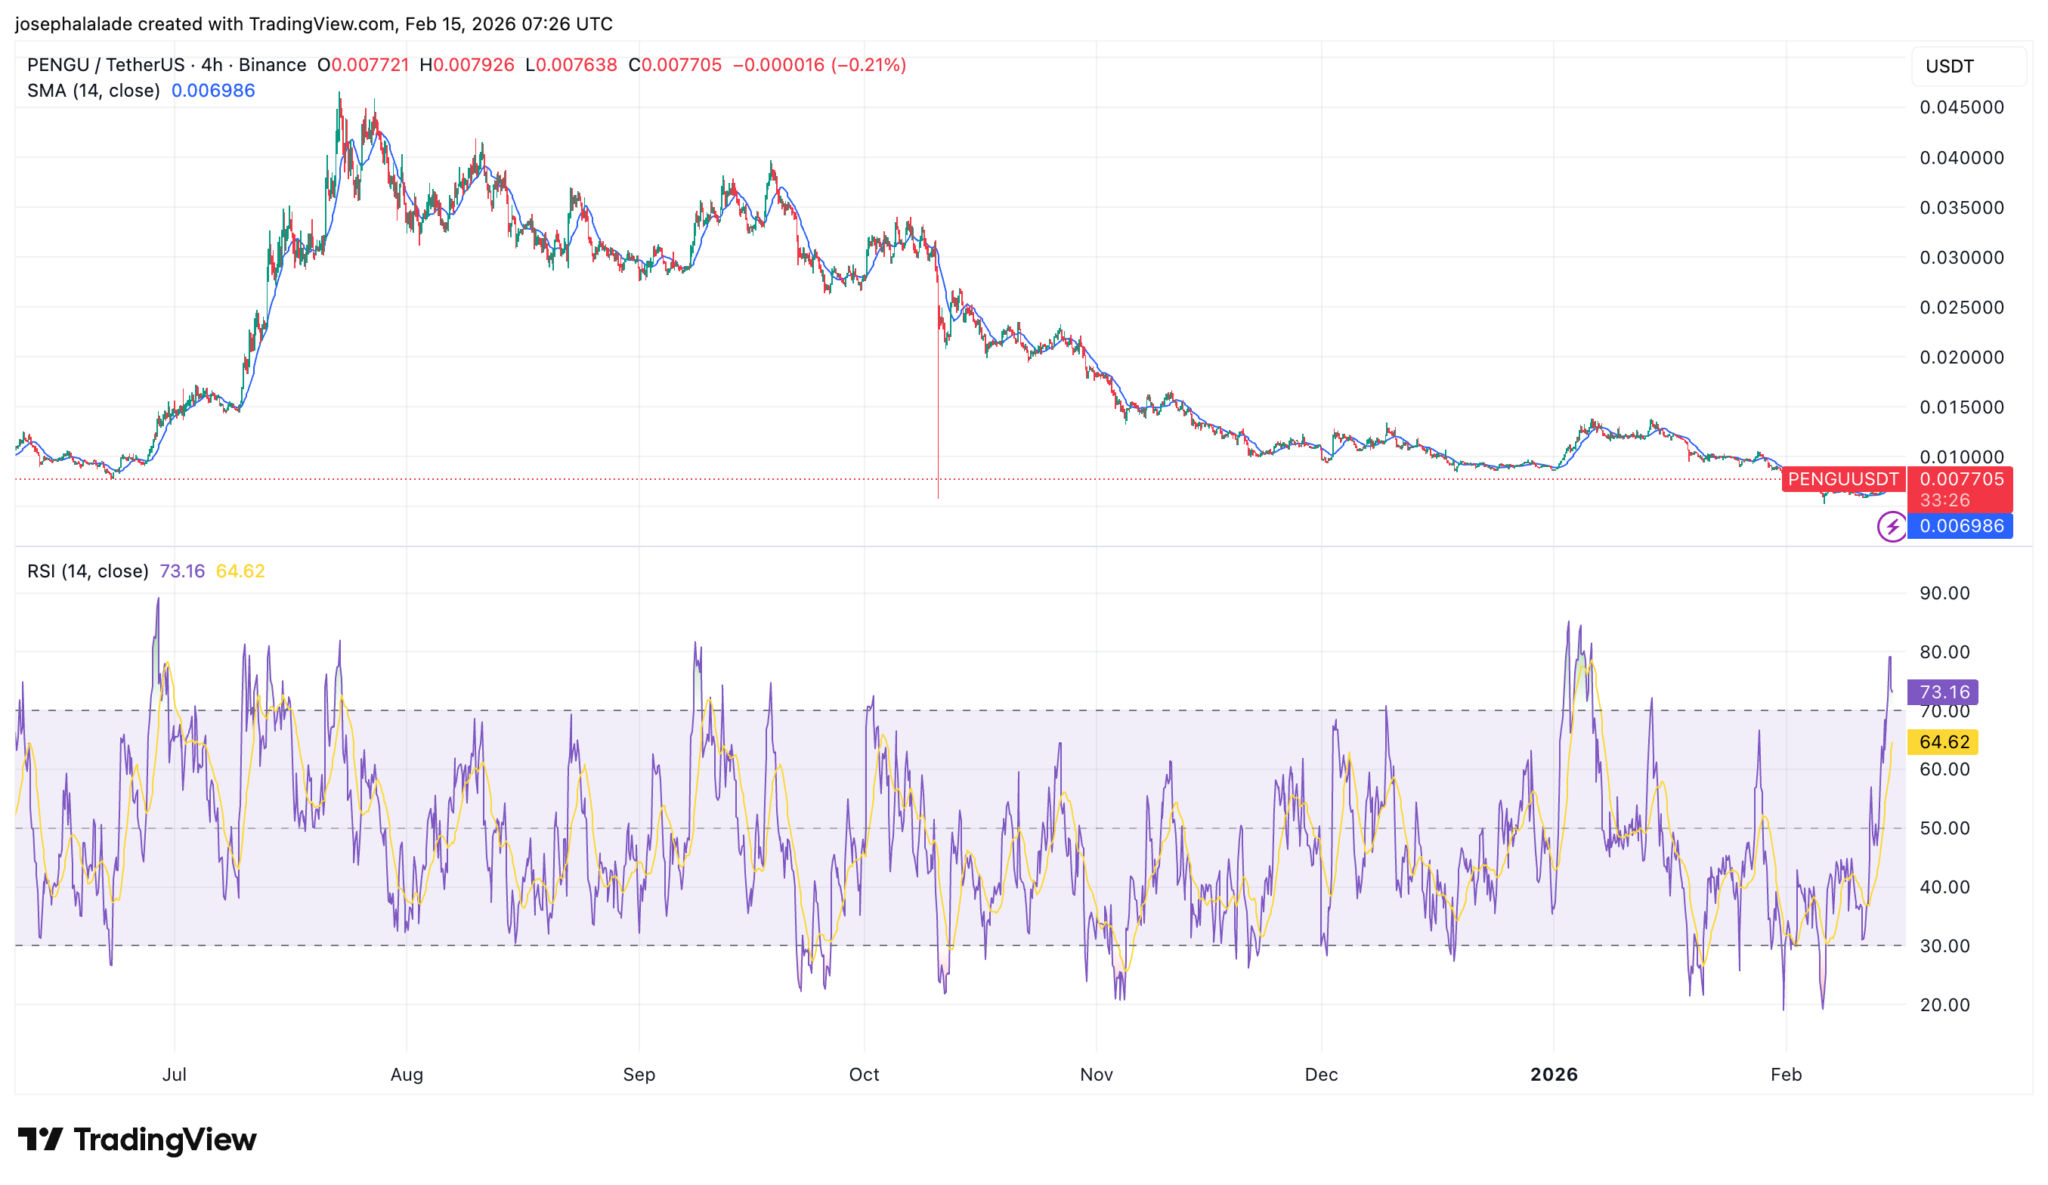Click the 2026 label on time axis
The image size is (2048, 1185).
pyautogui.click(x=1553, y=1074)
